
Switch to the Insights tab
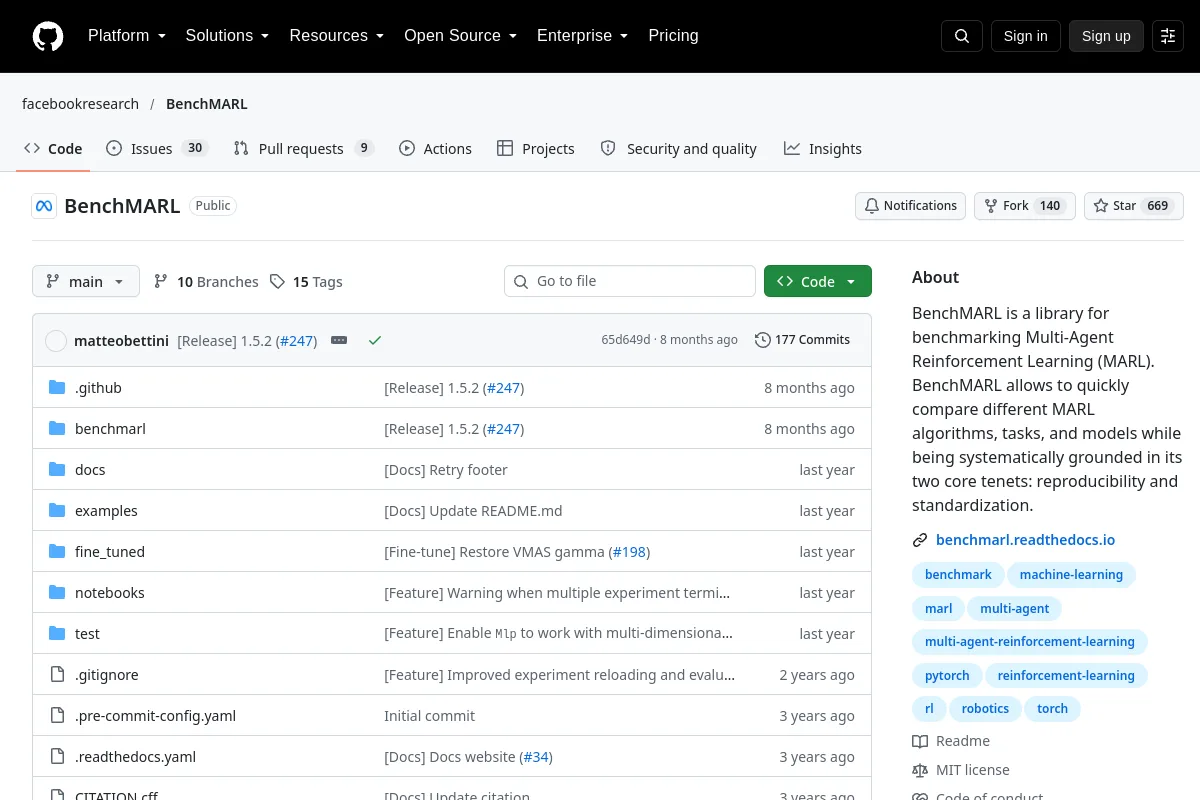823,149
